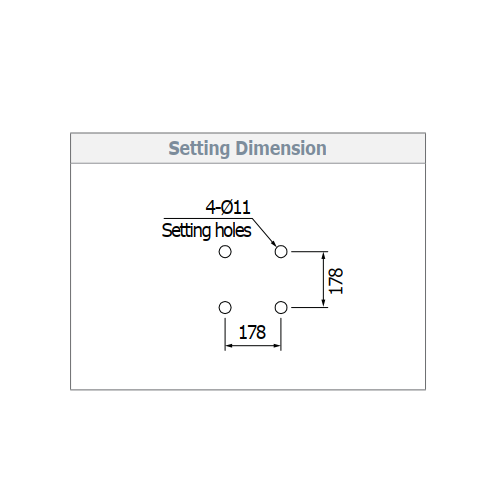Select the top-left setting hole circle

(x=225, y=252)
